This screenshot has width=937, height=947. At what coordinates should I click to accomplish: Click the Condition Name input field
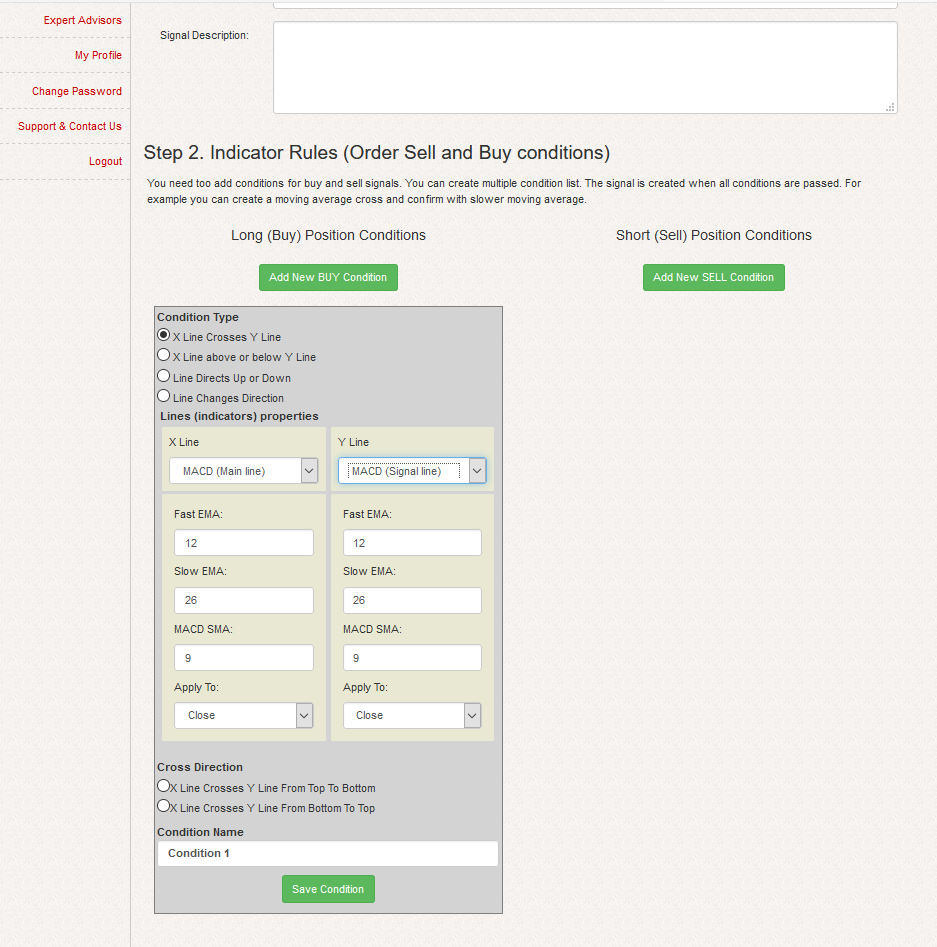pyautogui.click(x=328, y=853)
